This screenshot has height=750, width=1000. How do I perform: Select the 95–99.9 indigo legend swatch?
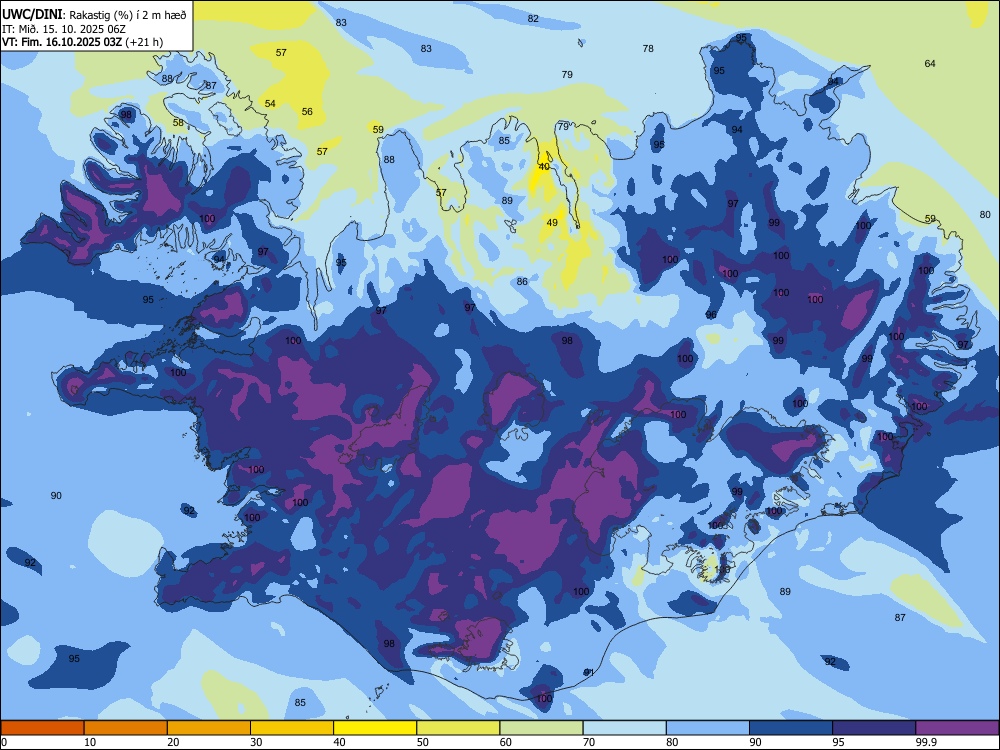[x=874, y=728]
